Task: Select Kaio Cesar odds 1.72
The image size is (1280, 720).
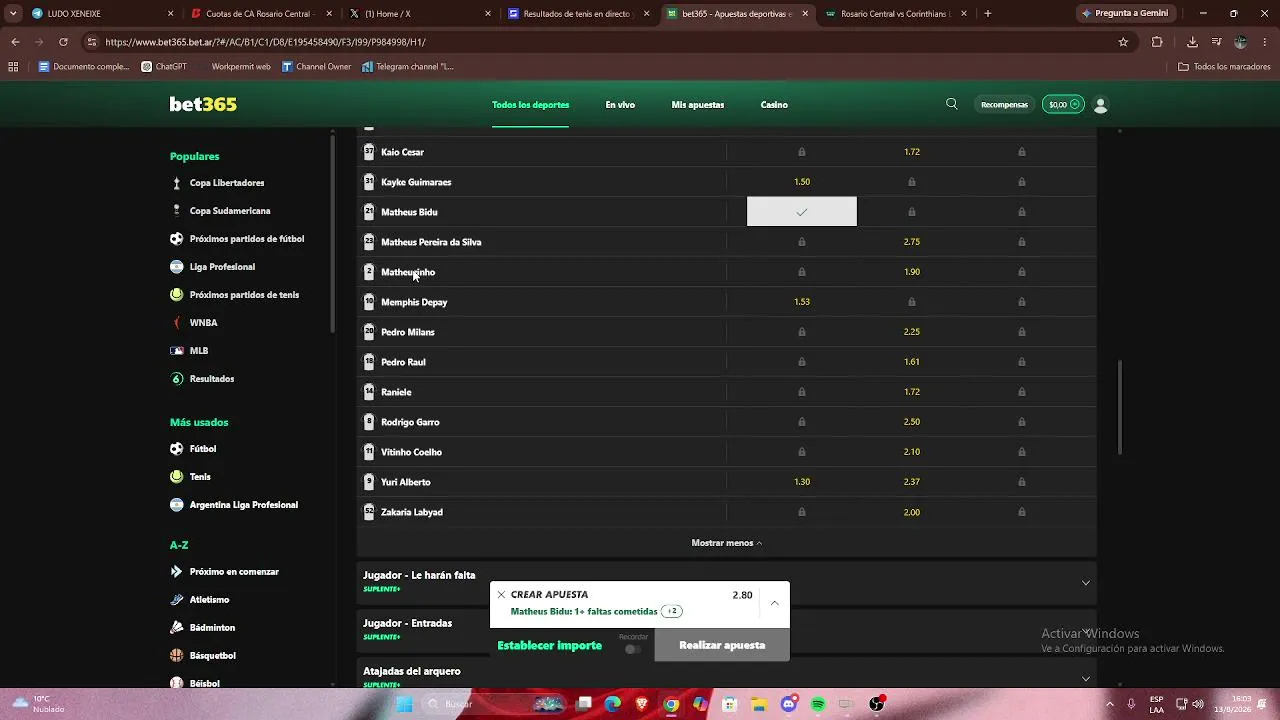Action: coord(912,152)
